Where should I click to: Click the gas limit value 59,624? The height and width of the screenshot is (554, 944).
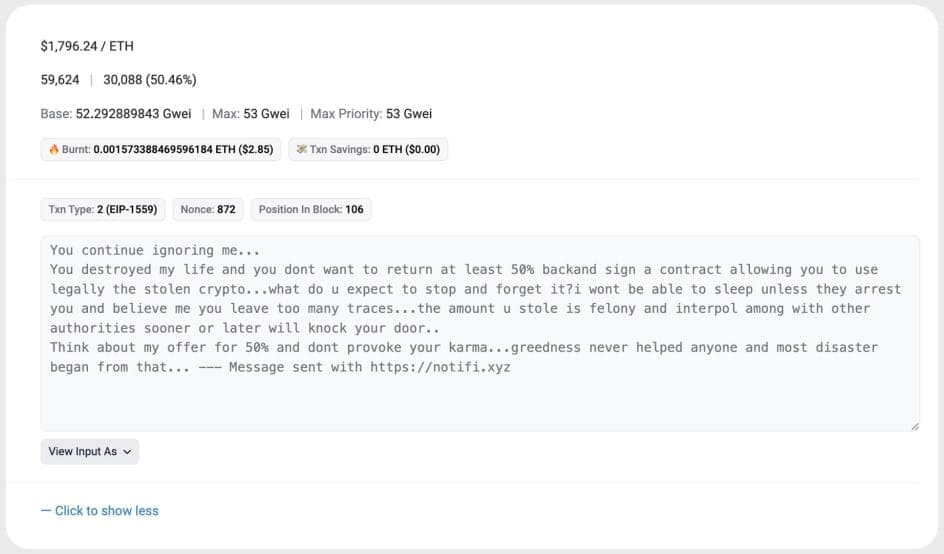click(x=60, y=80)
